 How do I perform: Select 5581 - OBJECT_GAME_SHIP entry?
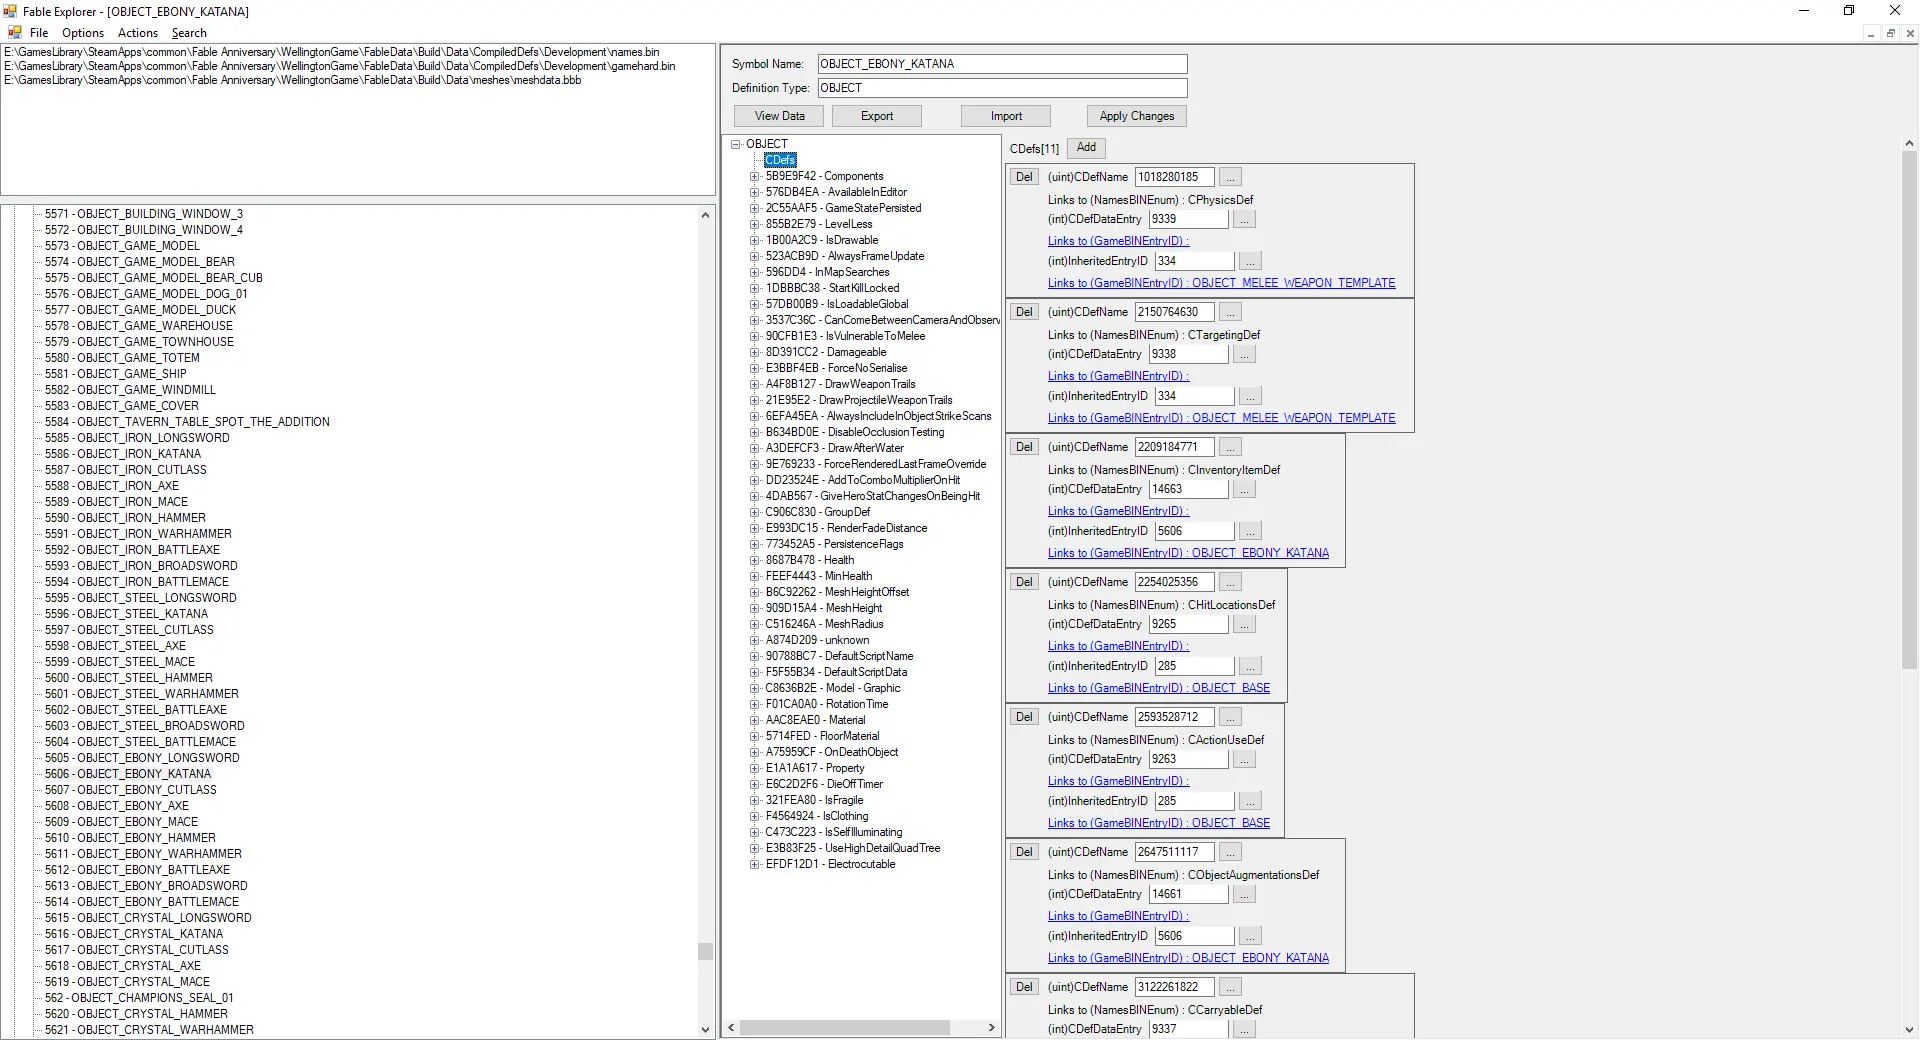tap(116, 374)
